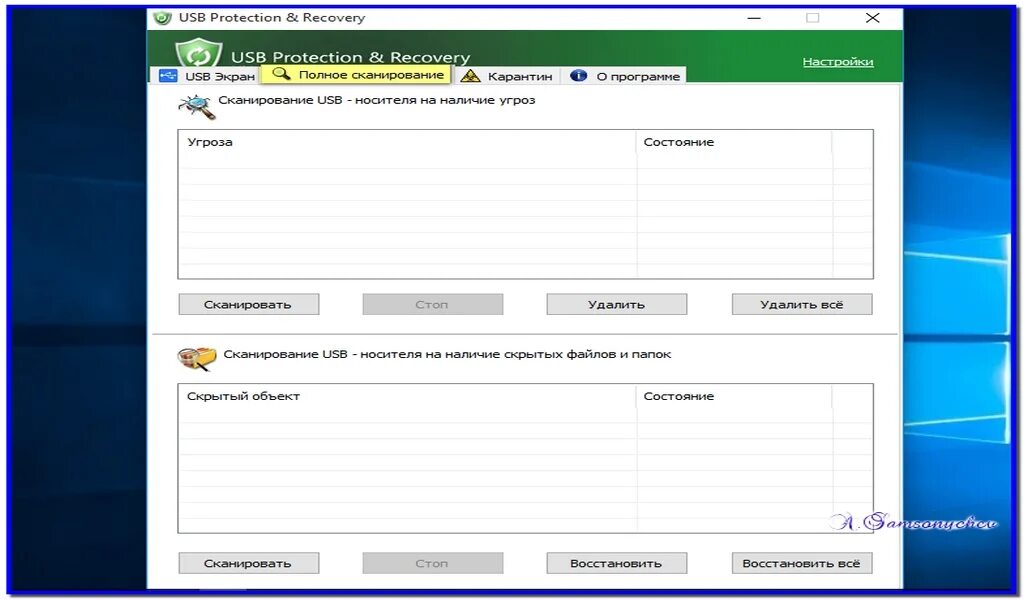Open the О программе tab
The width and height of the screenshot is (1024, 600).
(x=625, y=76)
